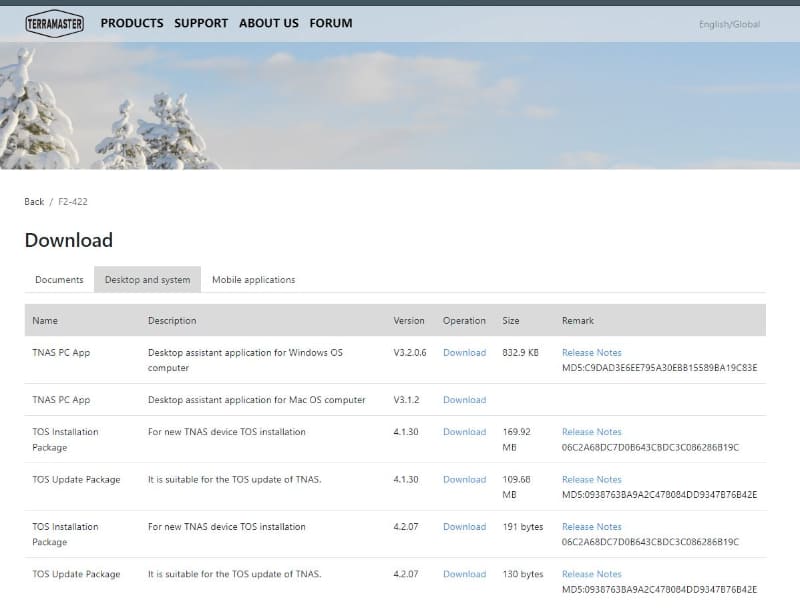Open Release Notes for TOS Installation Package 4.2.07
This screenshot has width=800, height=610.
[x=591, y=527]
